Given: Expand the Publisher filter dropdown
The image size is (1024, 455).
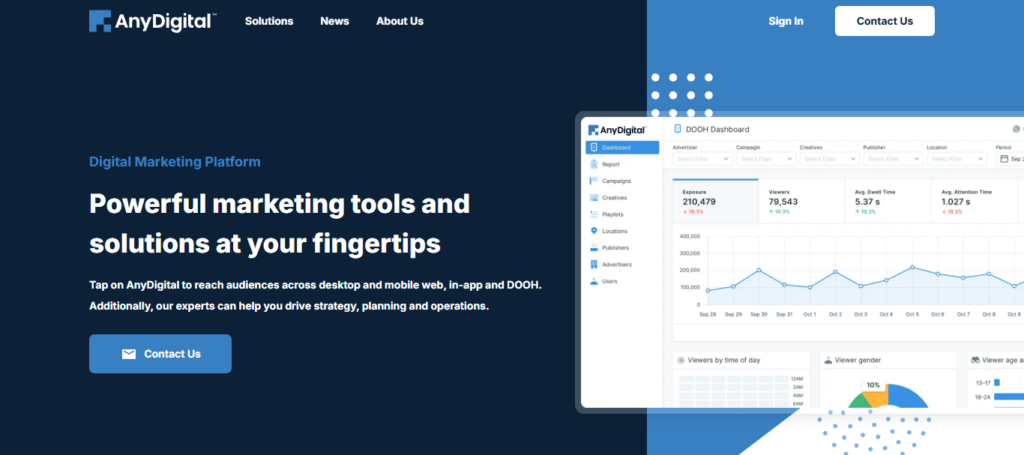Looking at the screenshot, I should 893,159.
